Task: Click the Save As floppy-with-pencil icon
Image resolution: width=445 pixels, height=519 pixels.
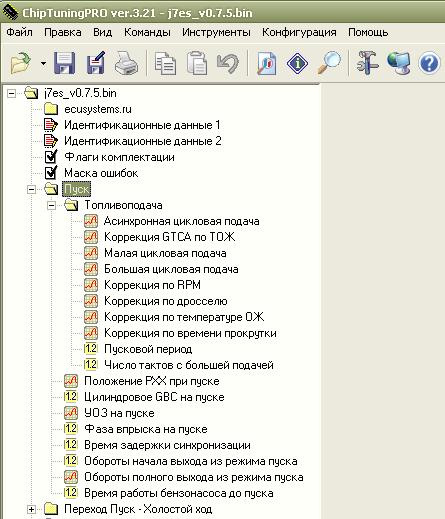Action: 96,63
